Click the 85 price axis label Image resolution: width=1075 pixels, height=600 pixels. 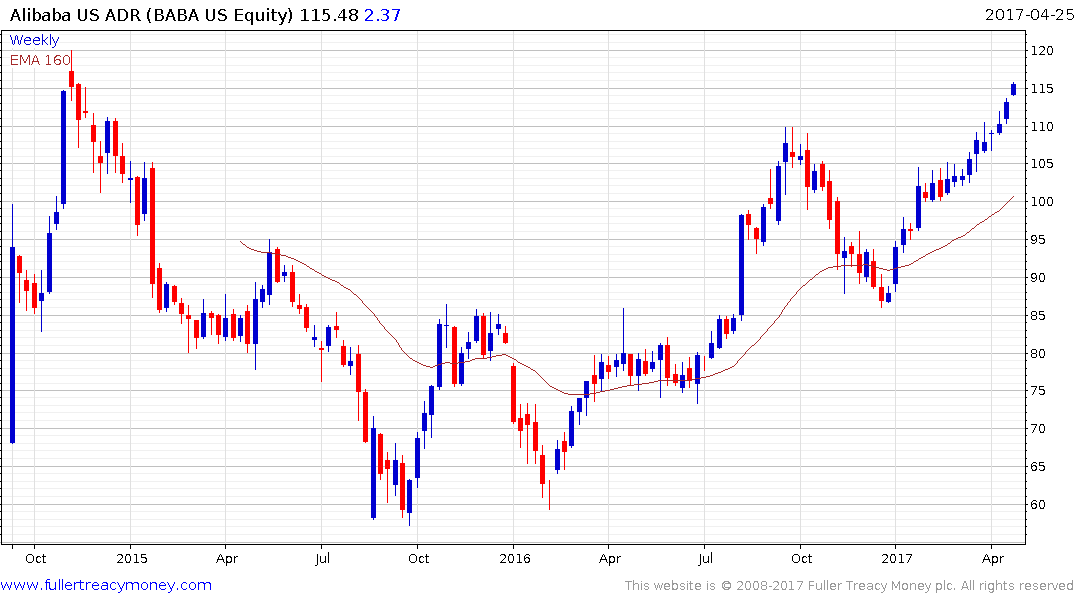pos(1038,315)
